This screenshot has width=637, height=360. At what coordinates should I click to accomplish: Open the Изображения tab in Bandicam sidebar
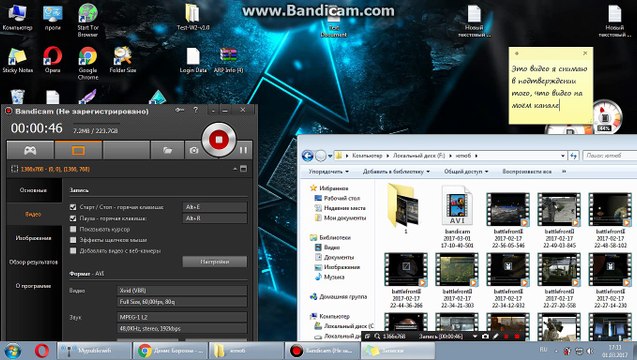(34, 238)
